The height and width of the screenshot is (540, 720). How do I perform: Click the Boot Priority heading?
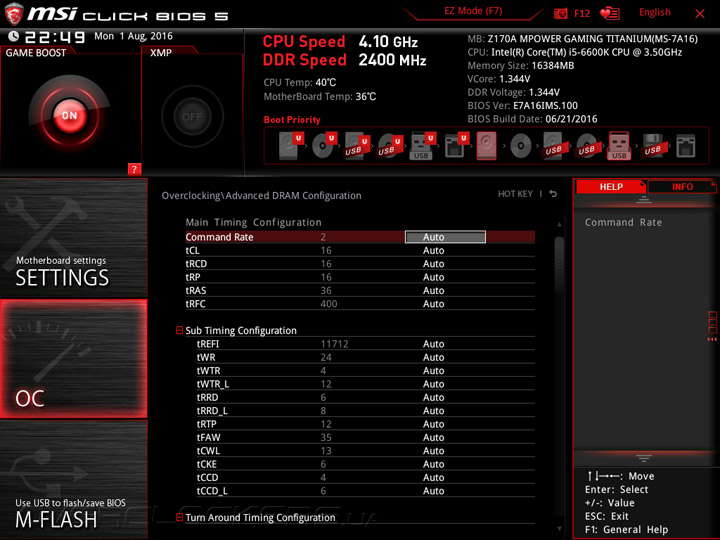pos(292,120)
